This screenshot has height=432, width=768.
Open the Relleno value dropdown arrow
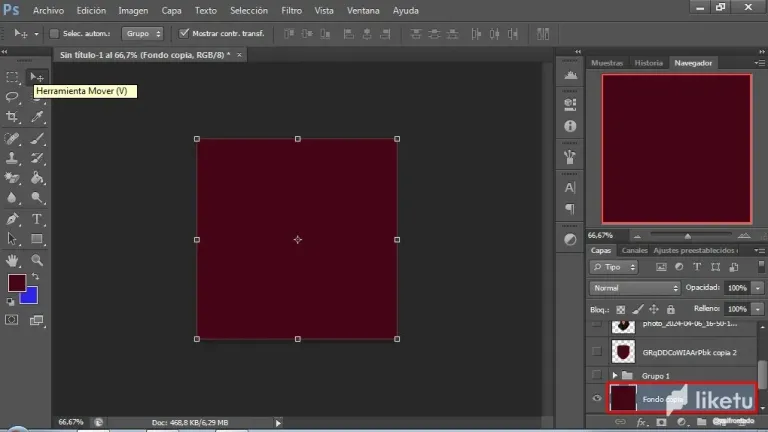pyautogui.click(x=758, y=309)
